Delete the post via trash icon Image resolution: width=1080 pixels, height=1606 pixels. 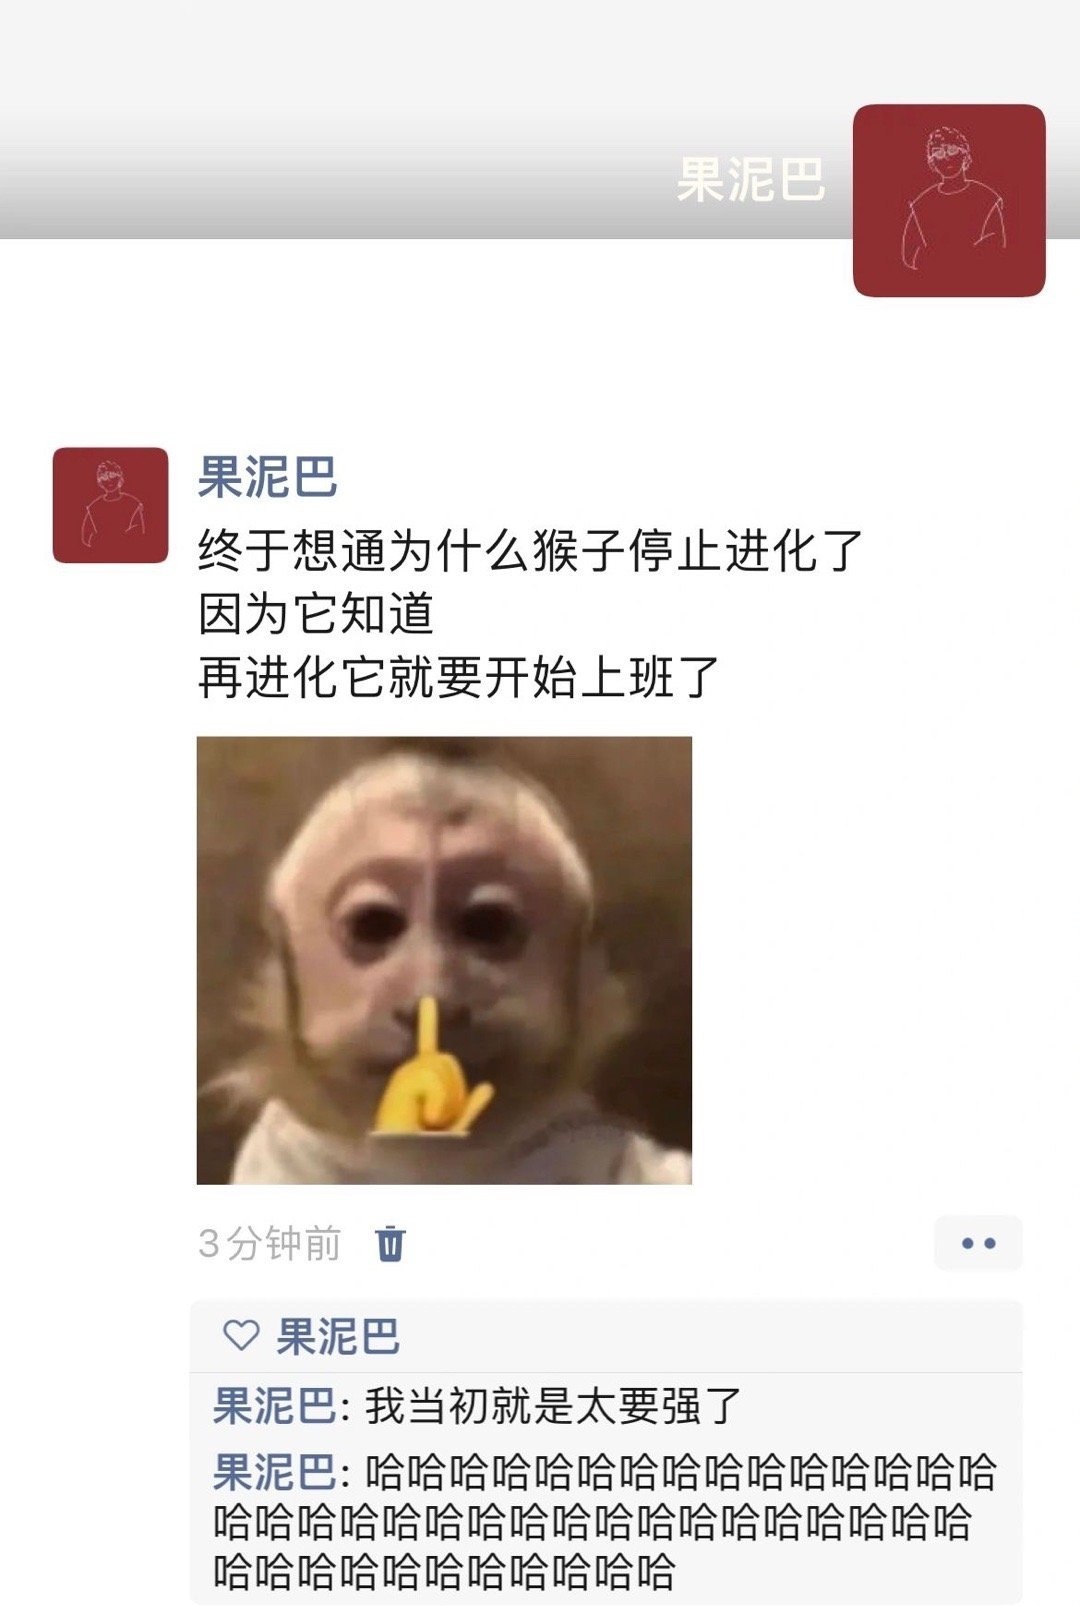click(x=390, y=1244)
